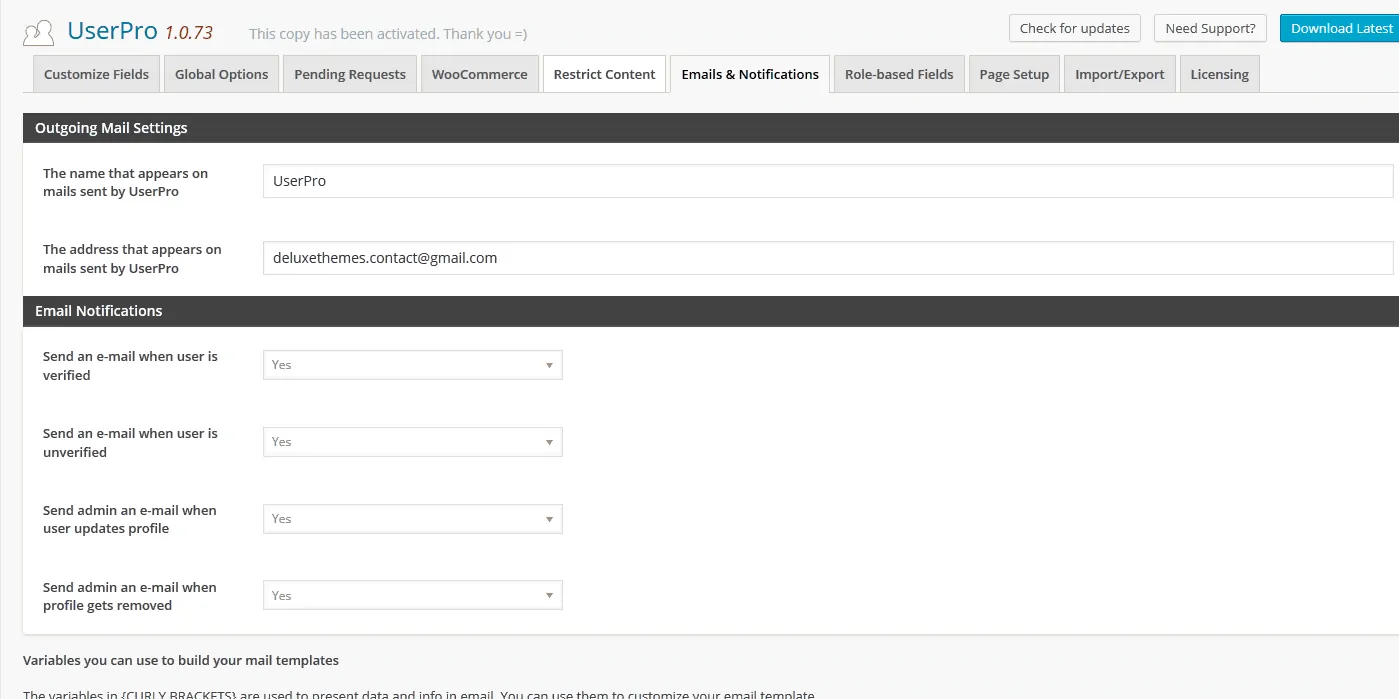Click 'The address that appears on mails' label
1399x699 pixels.
(x=132, y=259)
